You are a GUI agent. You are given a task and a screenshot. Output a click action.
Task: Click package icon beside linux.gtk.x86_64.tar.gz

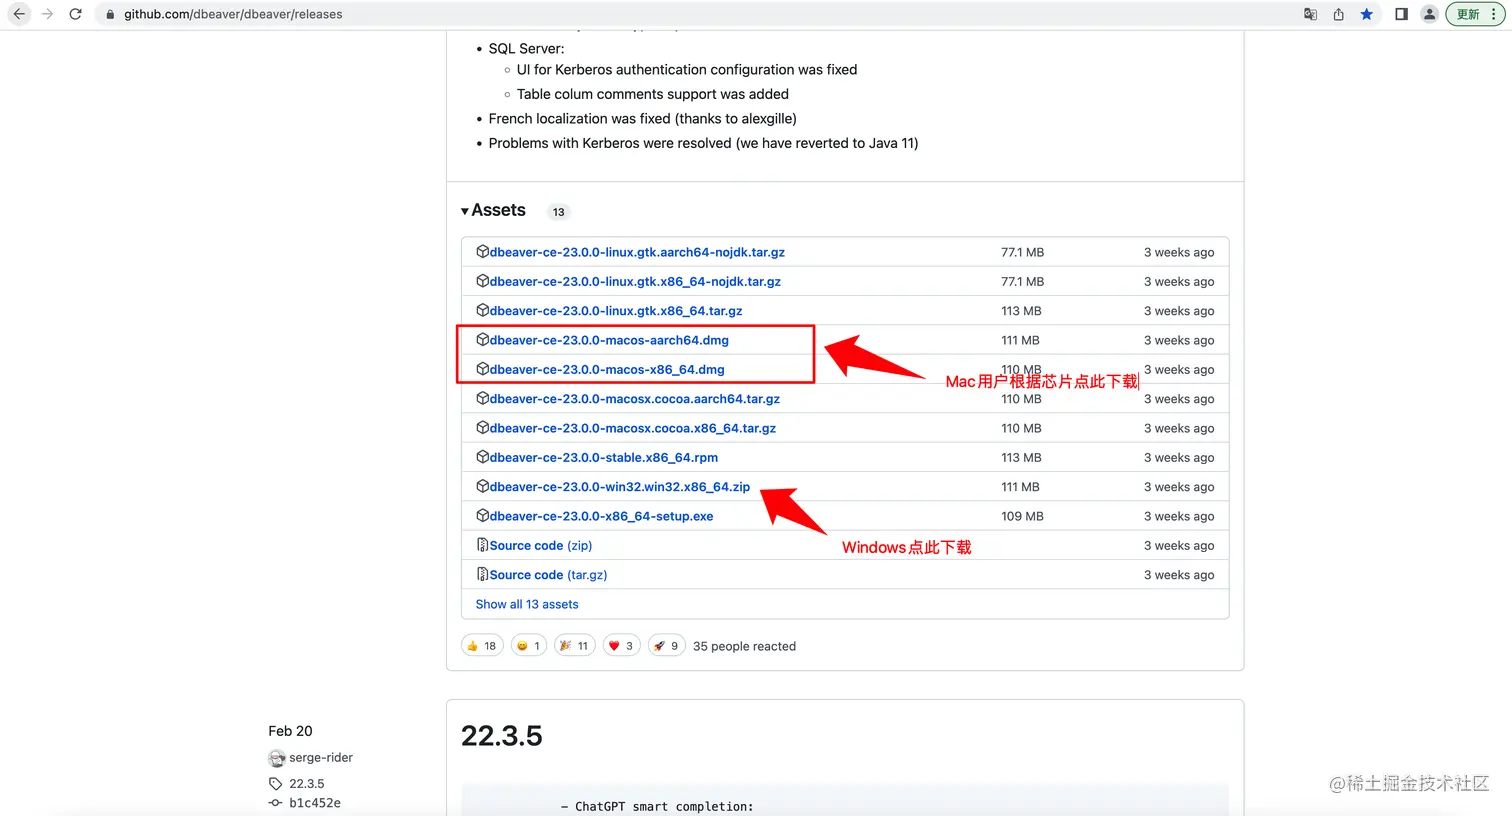483,311
